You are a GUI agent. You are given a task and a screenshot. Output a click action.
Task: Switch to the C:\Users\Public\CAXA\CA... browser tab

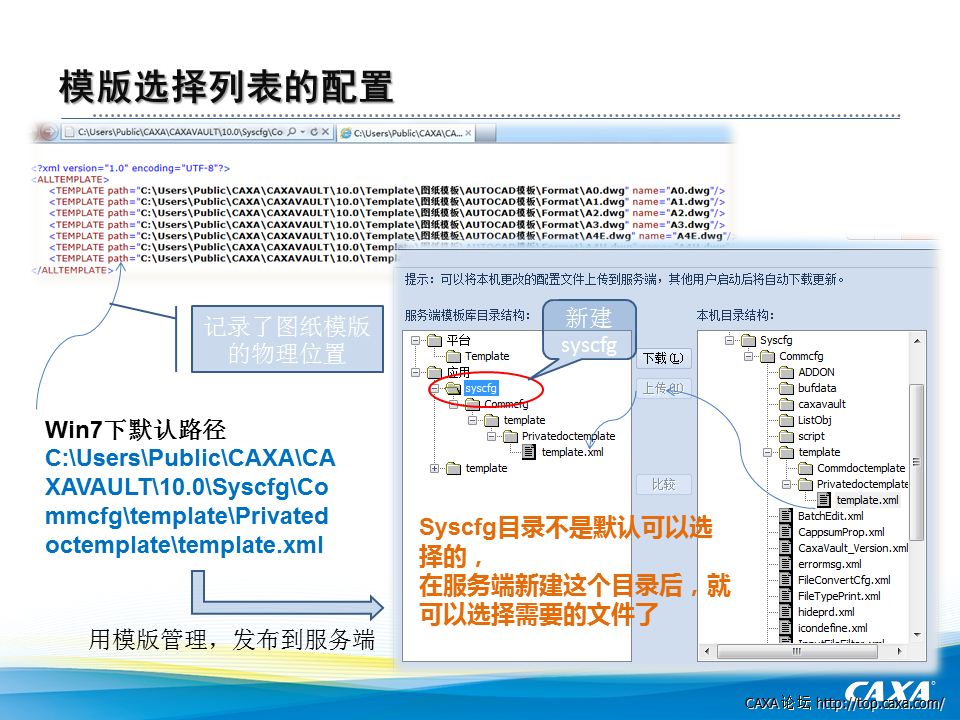407,133
